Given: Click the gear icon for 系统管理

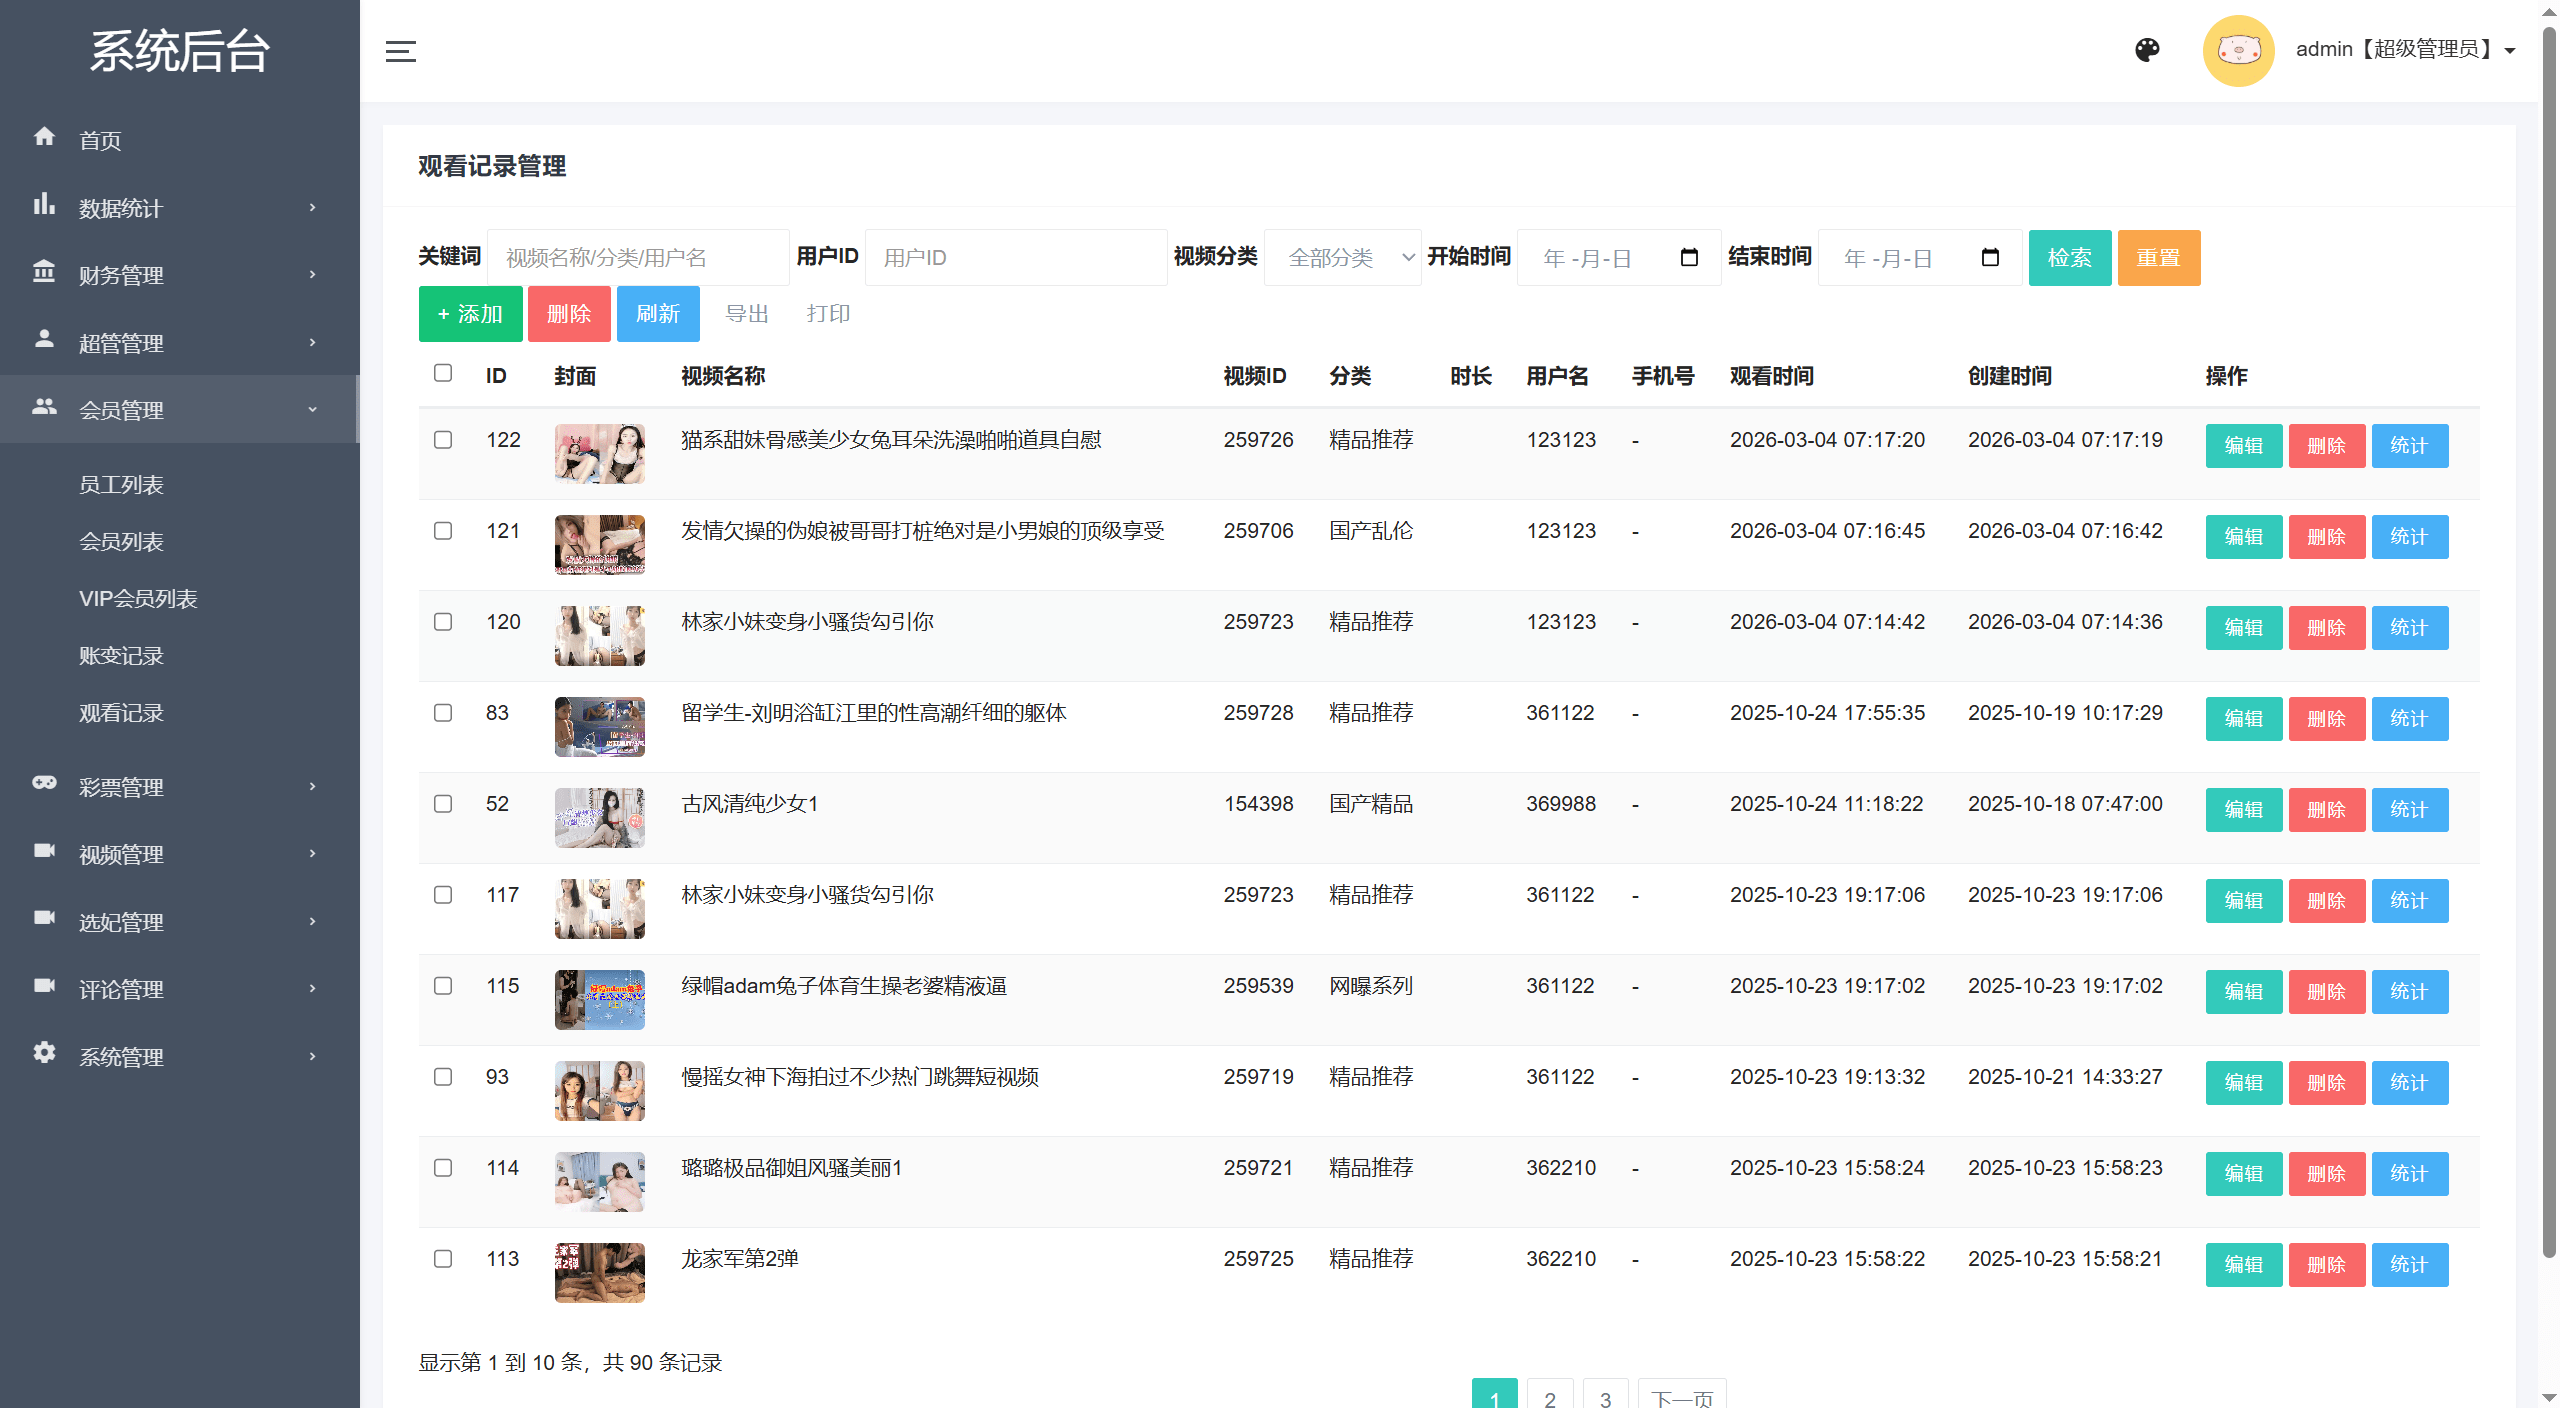Looking at the screenshot, I should click(x=44, y=1053).
